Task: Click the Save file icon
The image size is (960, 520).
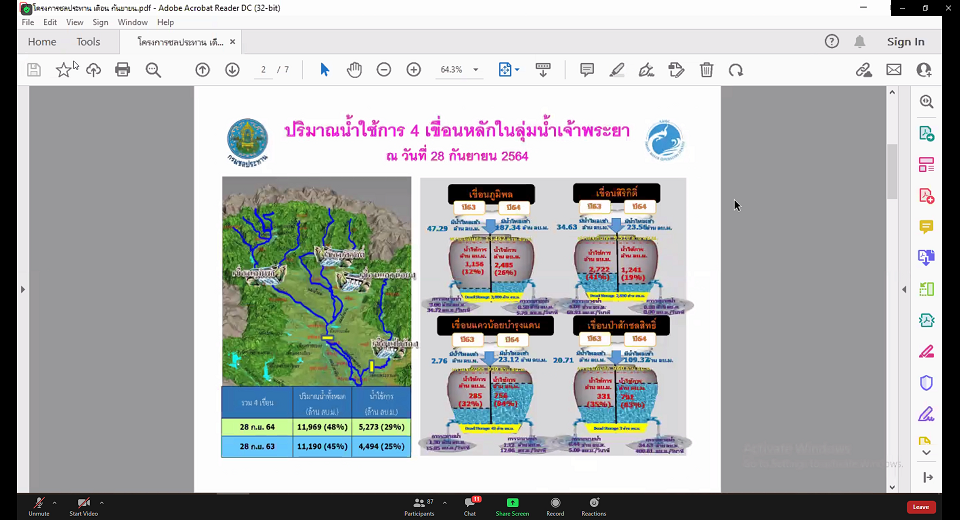Action: 34,70
